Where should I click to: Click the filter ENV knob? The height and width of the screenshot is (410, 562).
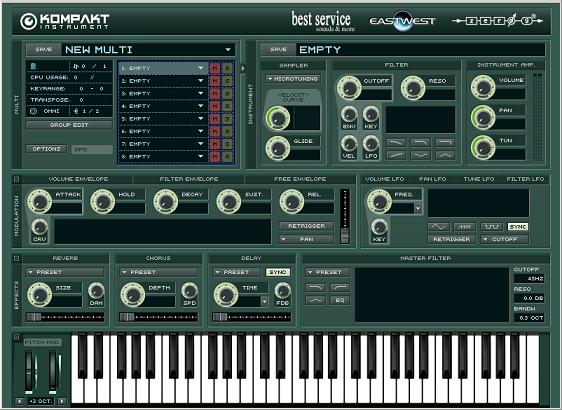pyautogui.click(x=349, y=115)
